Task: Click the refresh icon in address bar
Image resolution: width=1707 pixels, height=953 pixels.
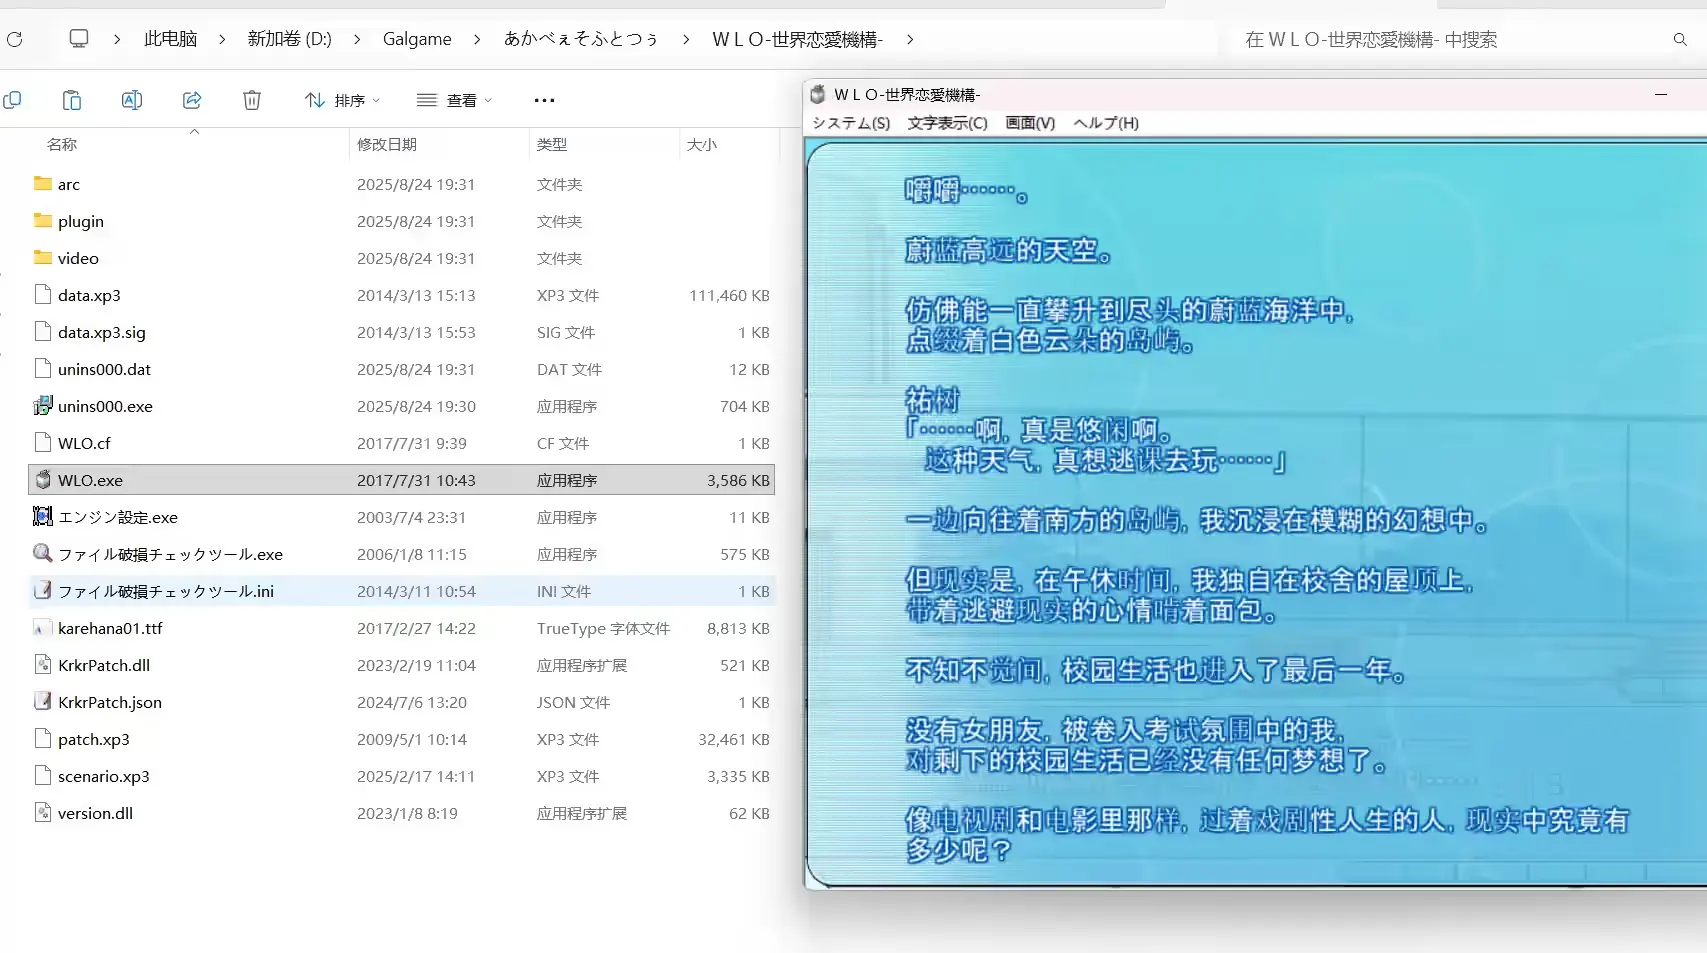Action: (x=14, y=39)
